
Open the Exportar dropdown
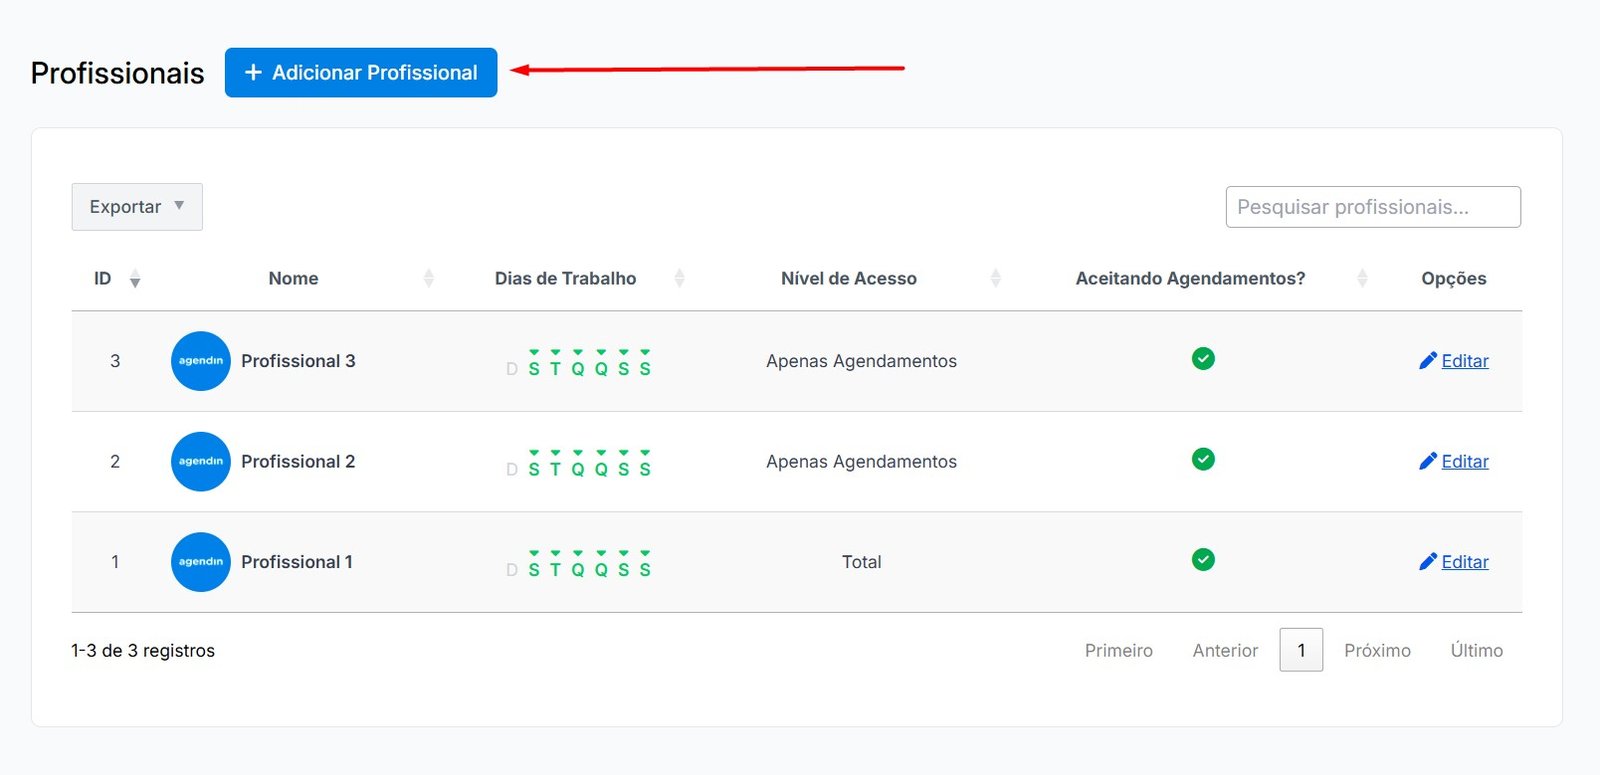pos(137,207)
